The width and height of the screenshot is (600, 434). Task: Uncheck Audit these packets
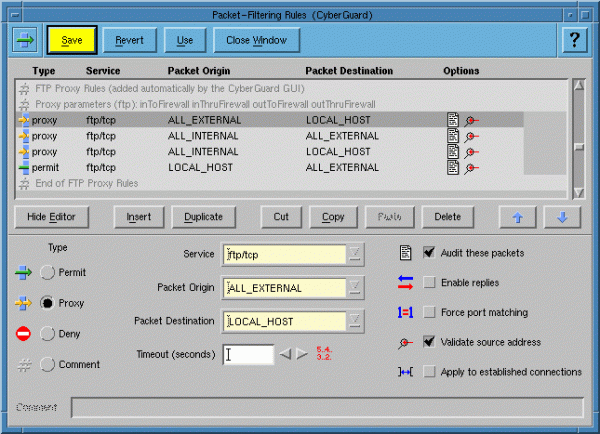pos(429,253)
